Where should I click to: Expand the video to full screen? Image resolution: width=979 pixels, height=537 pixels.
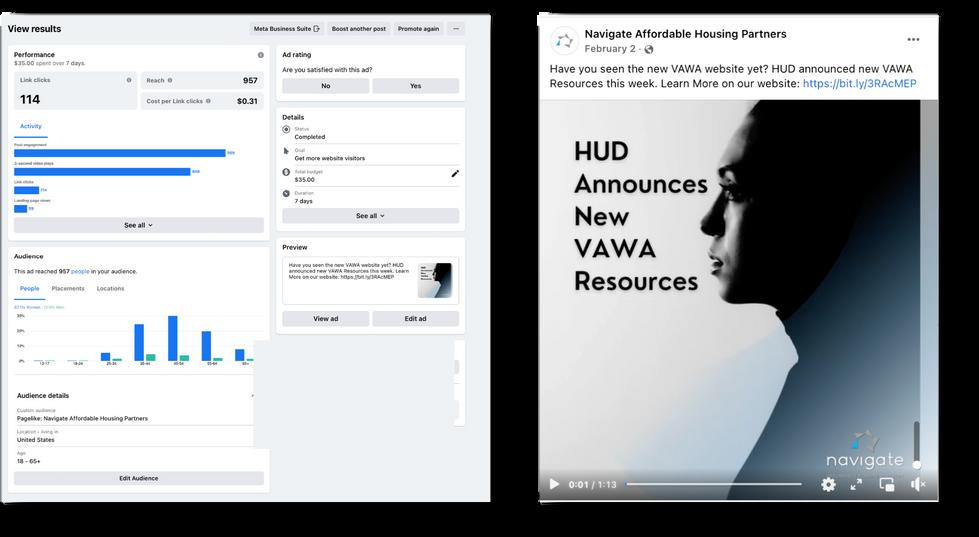(857, 484)
